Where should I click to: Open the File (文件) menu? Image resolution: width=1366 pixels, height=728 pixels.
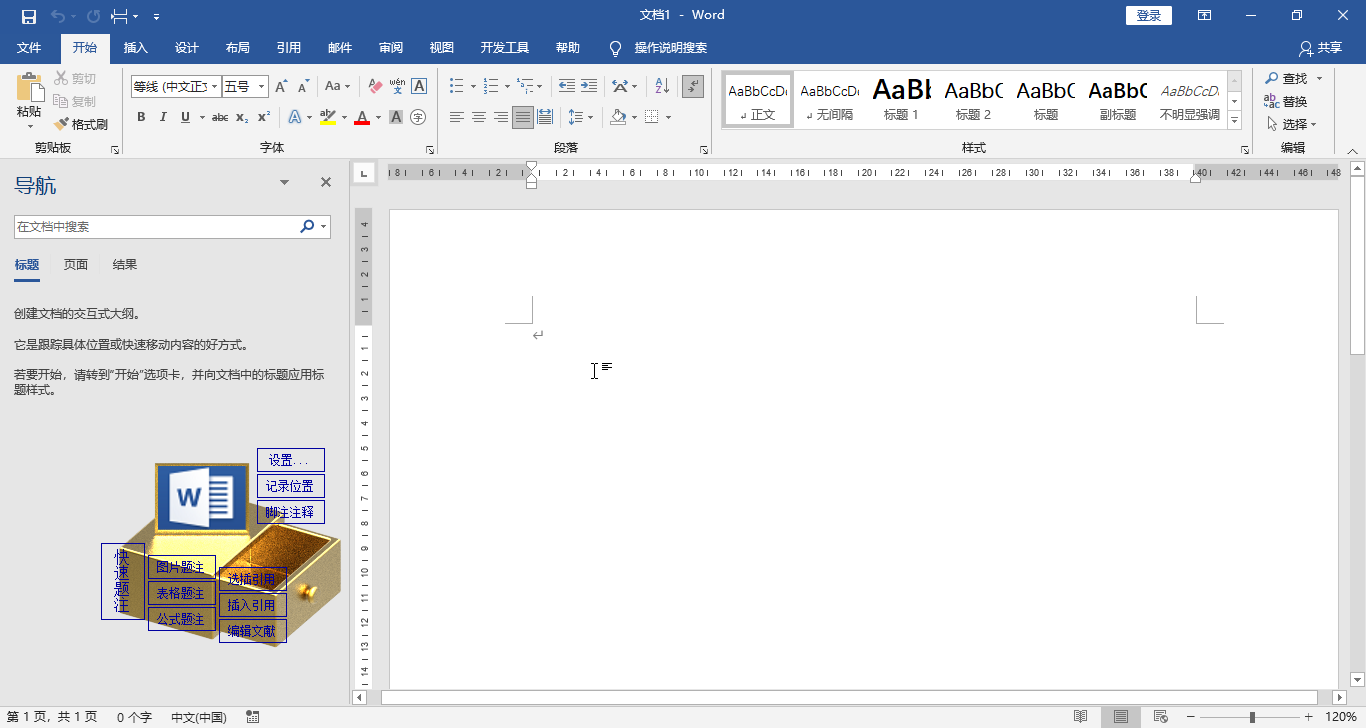[29, 48]
